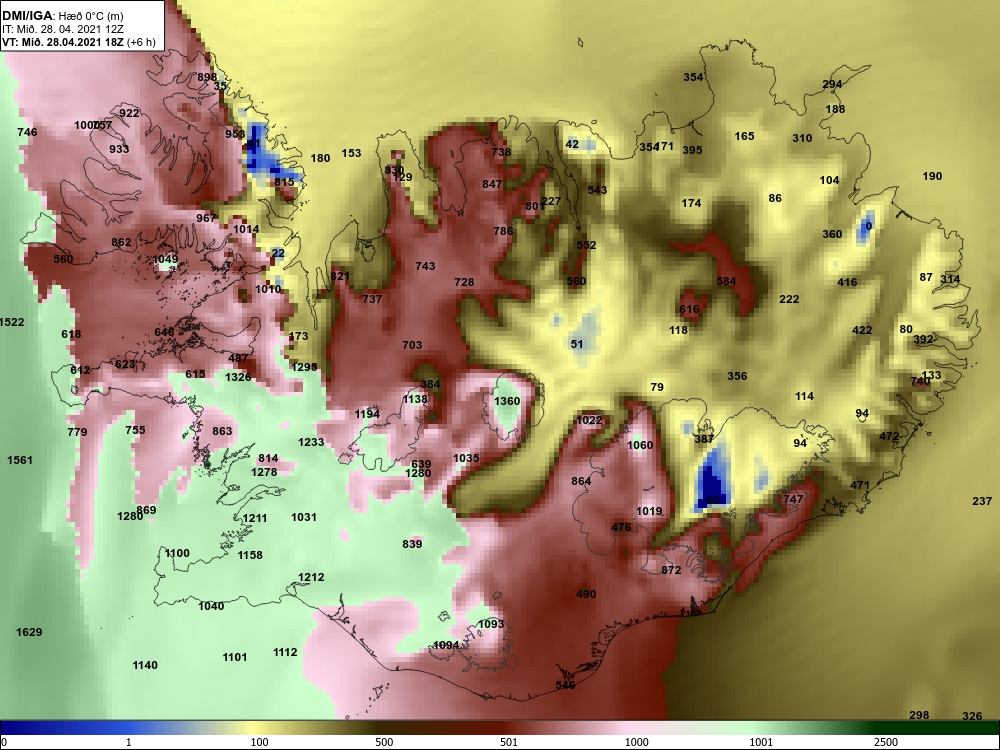Click the map value '180'
The width and height of the screenshot is (1000, 750).
320,158
